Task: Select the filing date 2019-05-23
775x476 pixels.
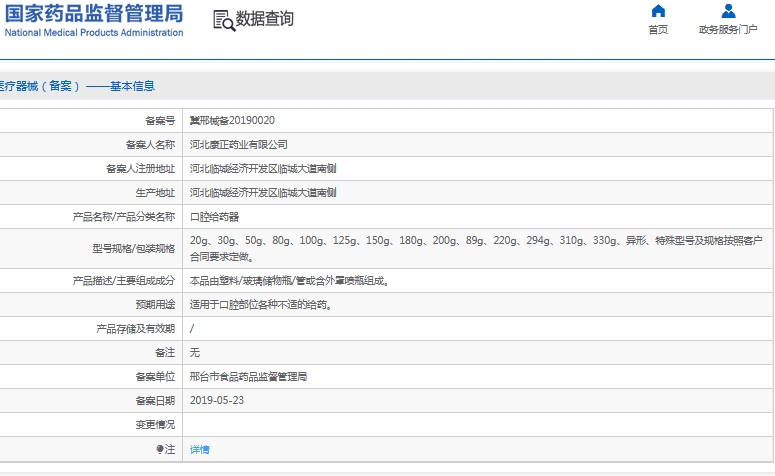Action: (217, 400)
